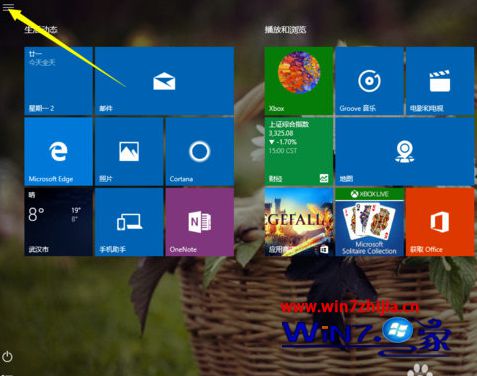Open the Store tile showing Siegefall
The image size is (477, 376).
click(x=299, y=222)
